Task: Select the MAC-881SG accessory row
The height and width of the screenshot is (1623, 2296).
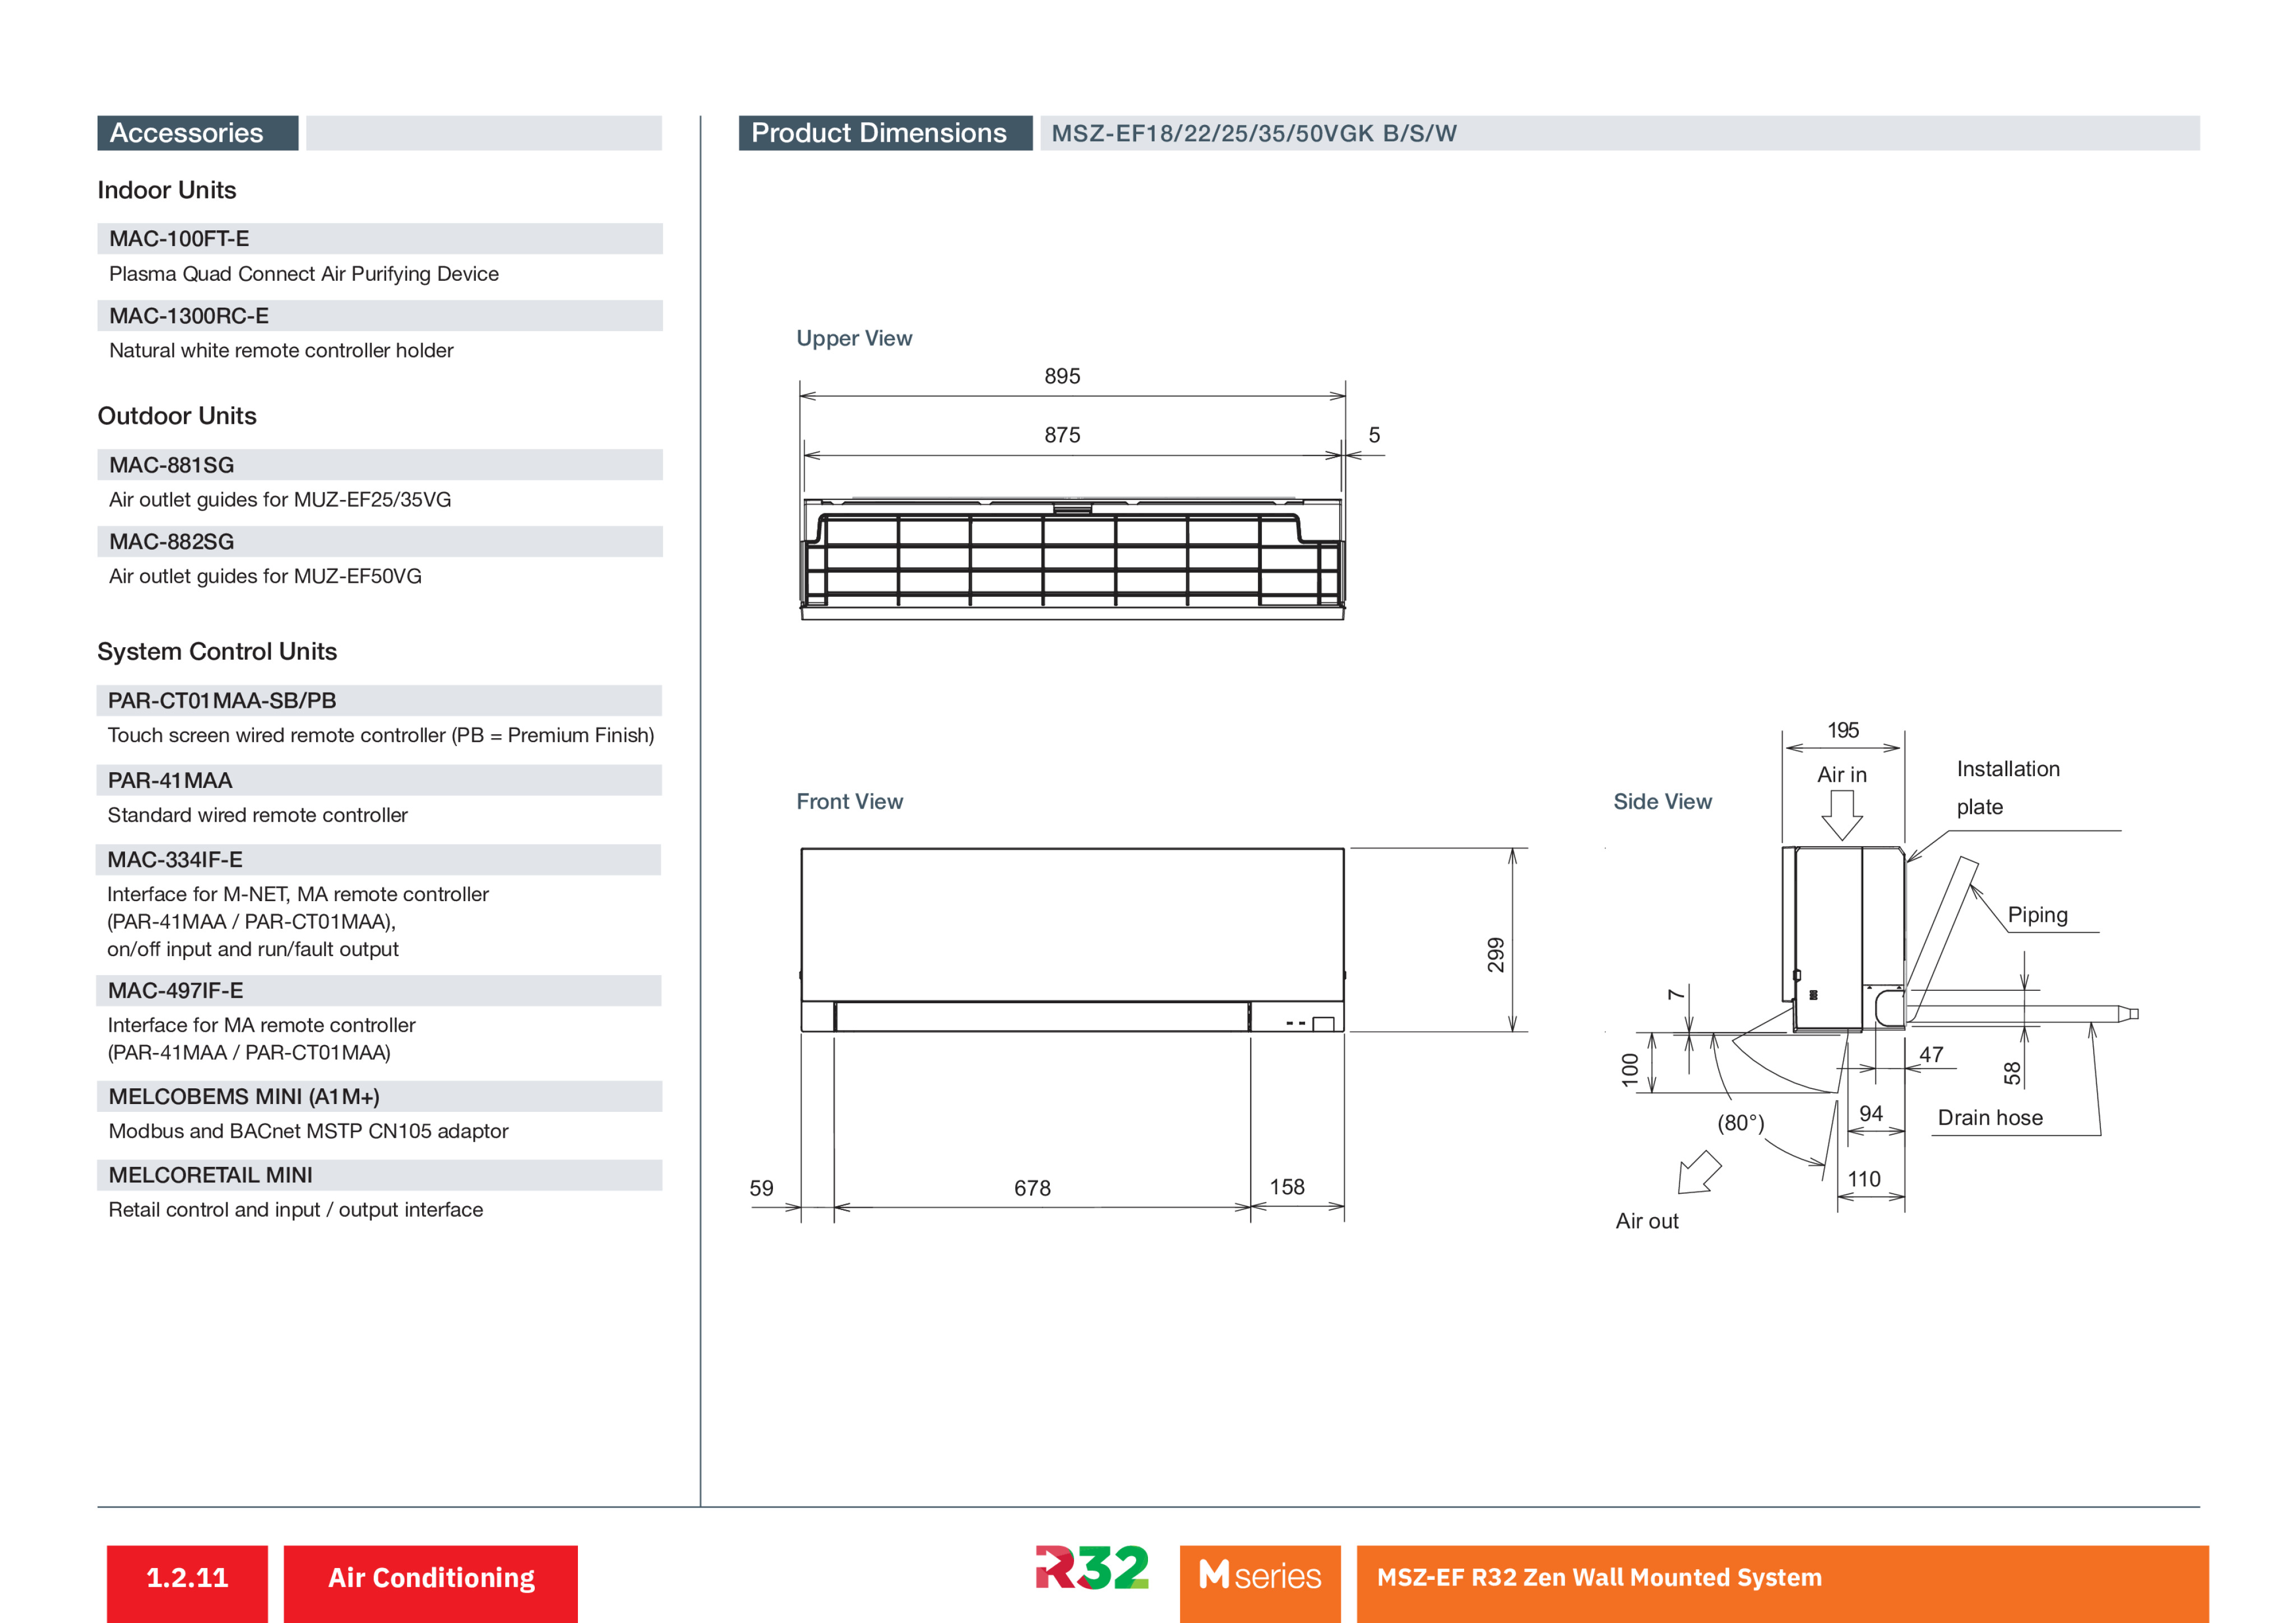Action: click(379, 464)
